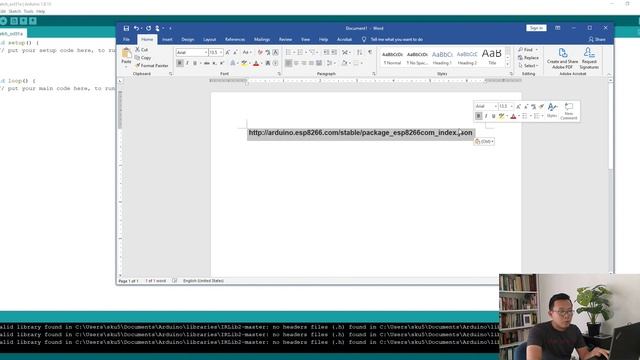
Task: Open Paragraph dialog launcher
Action: point(373,74)
